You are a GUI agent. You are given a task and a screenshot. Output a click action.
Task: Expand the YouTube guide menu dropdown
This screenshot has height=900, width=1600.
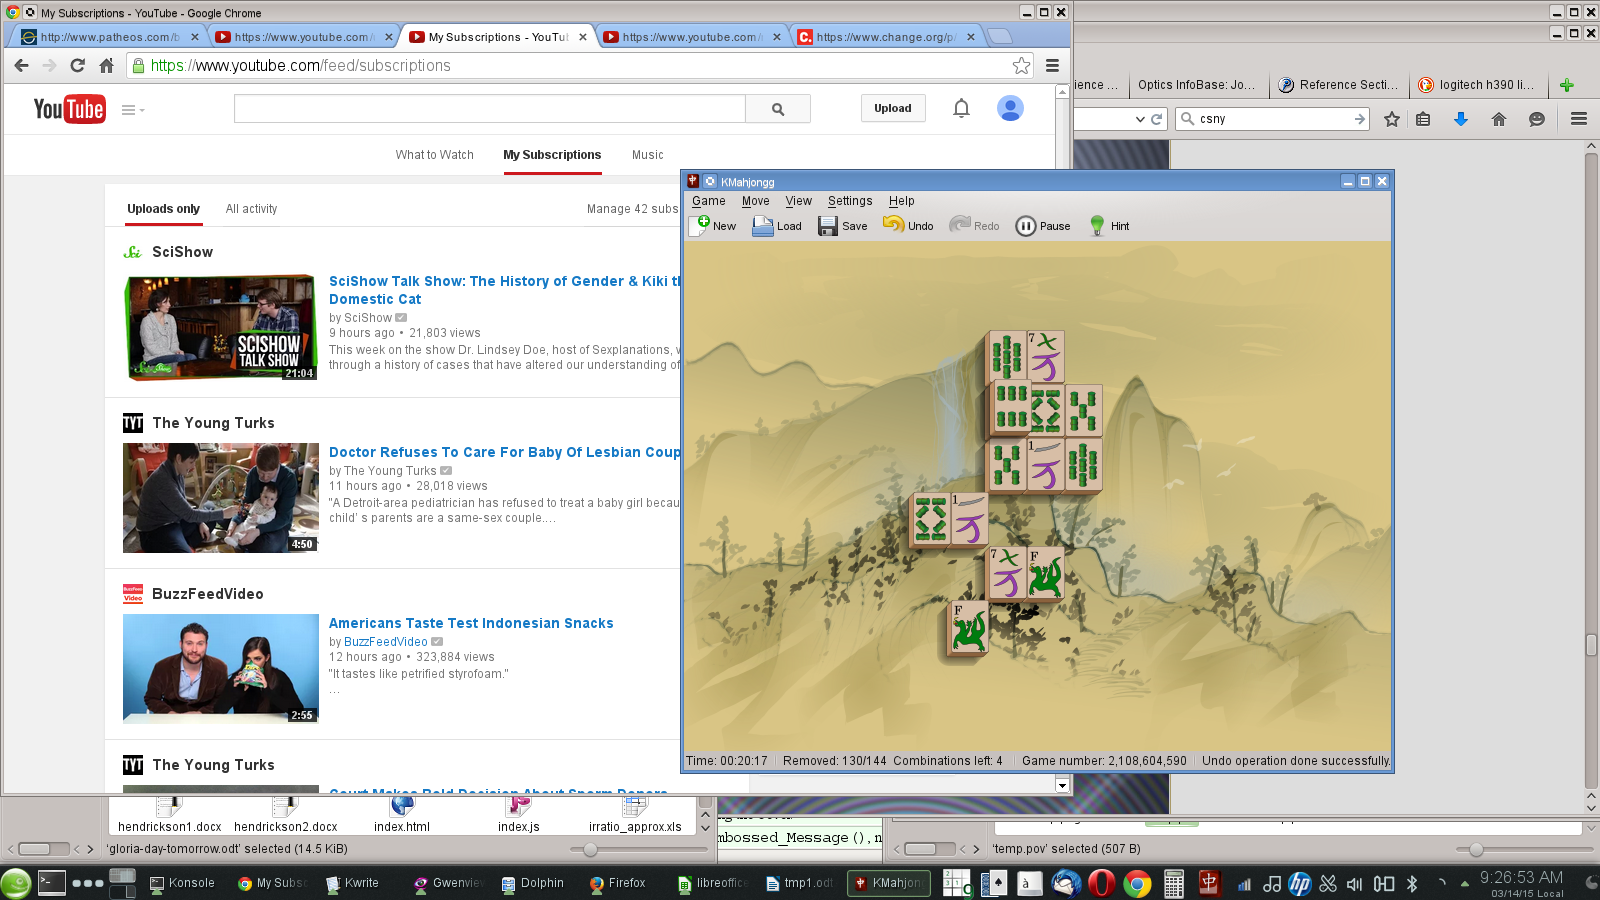point(133,110)
